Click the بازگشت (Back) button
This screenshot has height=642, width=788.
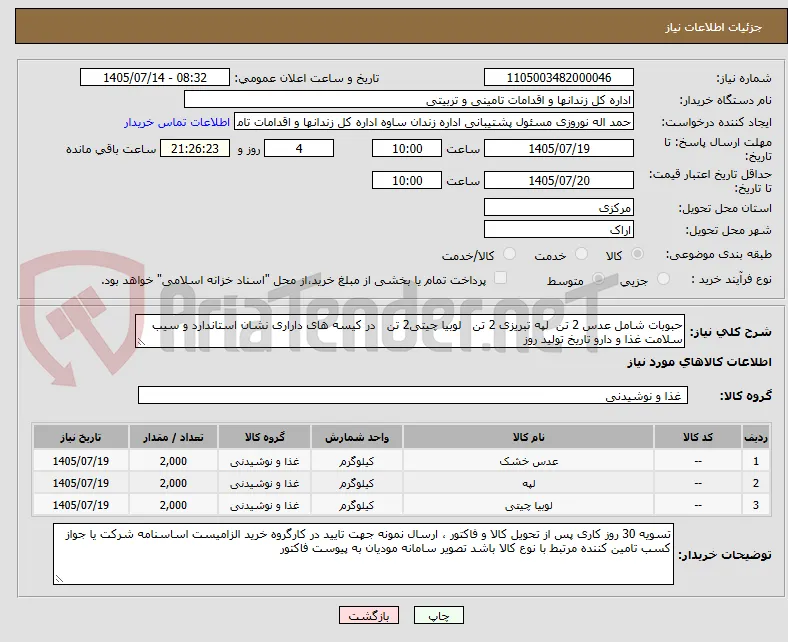click(368, 615)
